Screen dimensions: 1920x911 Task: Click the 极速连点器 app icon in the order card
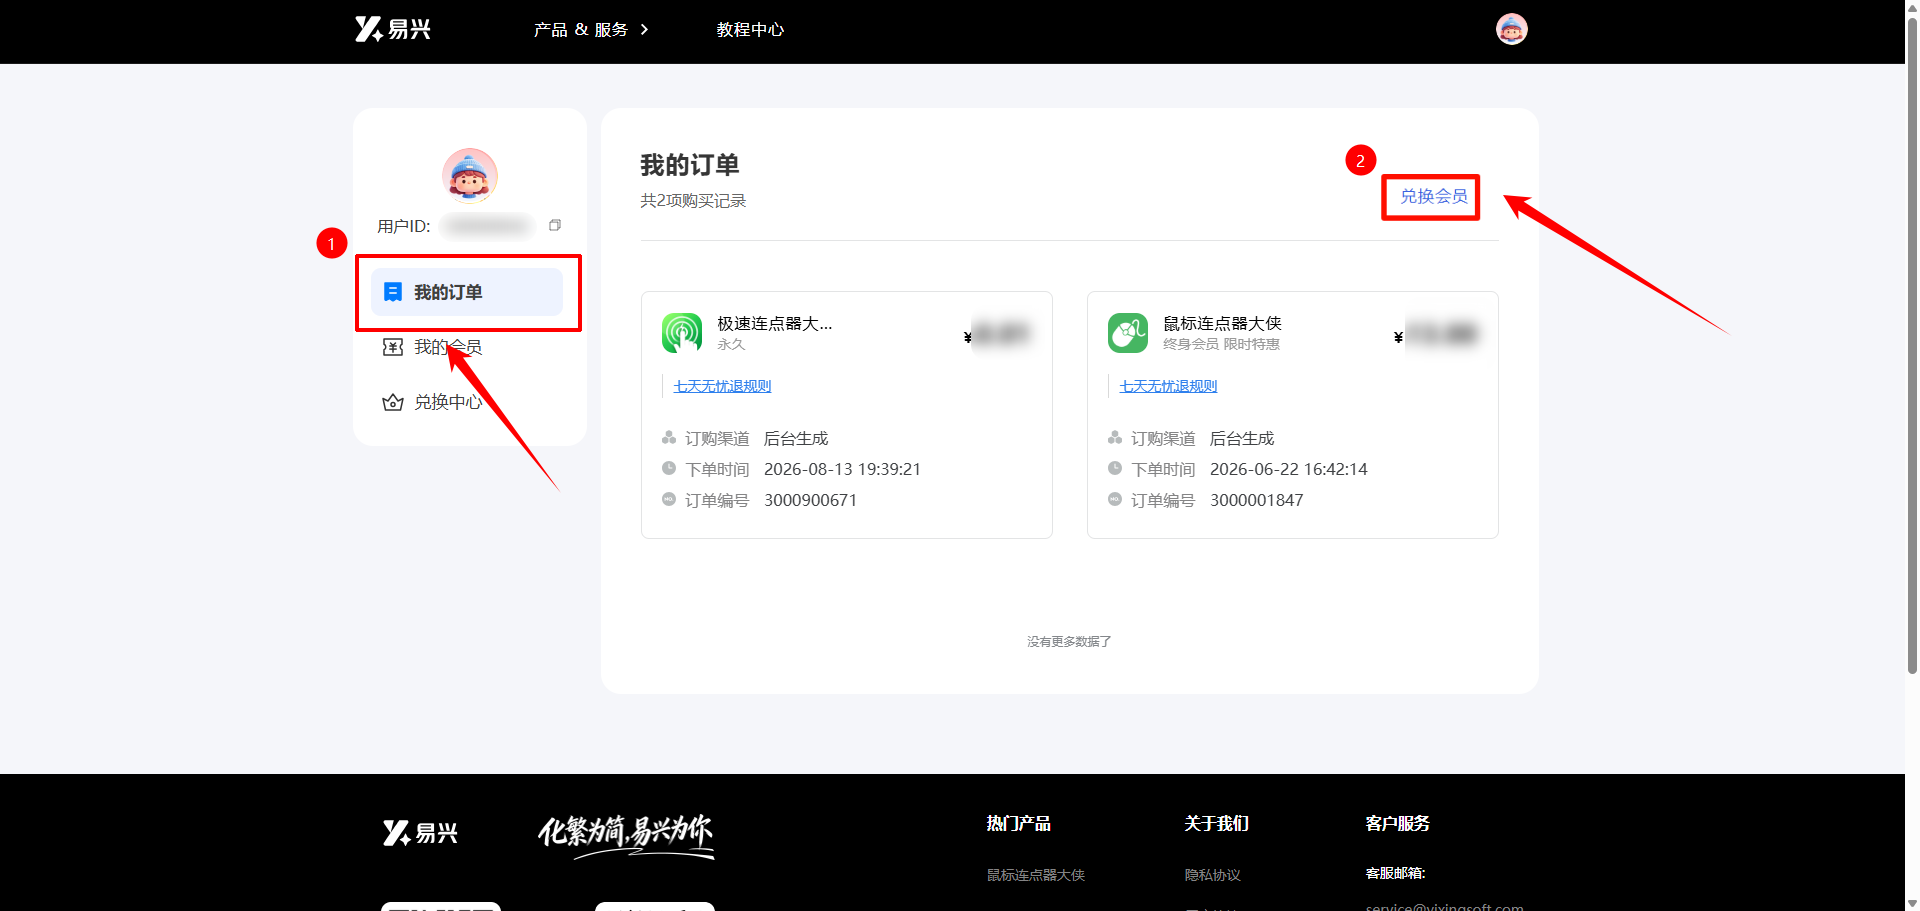pyautogui.click(x=682, y=333)
